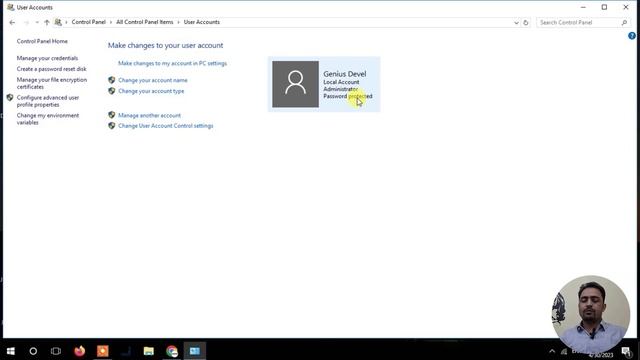Click Manage another account link

click(149, 116)
